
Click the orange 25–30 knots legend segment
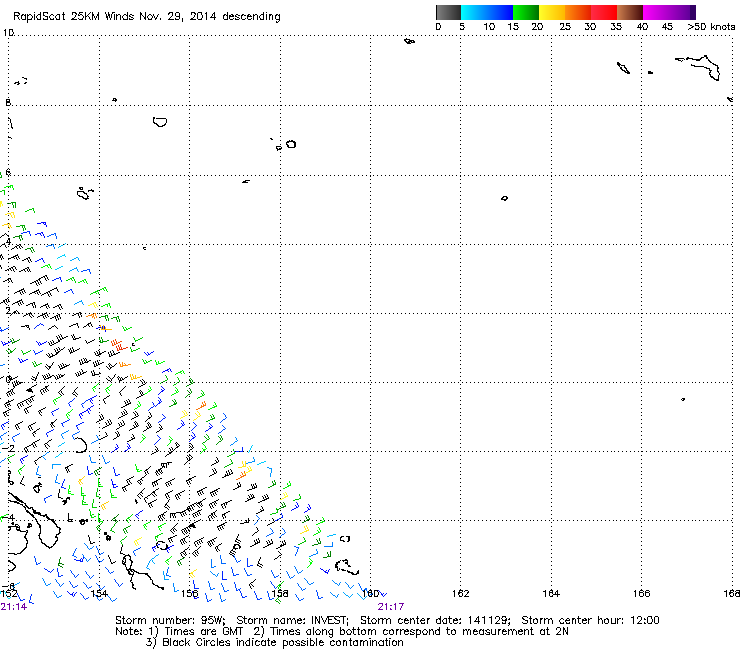(x=578, y=12)
